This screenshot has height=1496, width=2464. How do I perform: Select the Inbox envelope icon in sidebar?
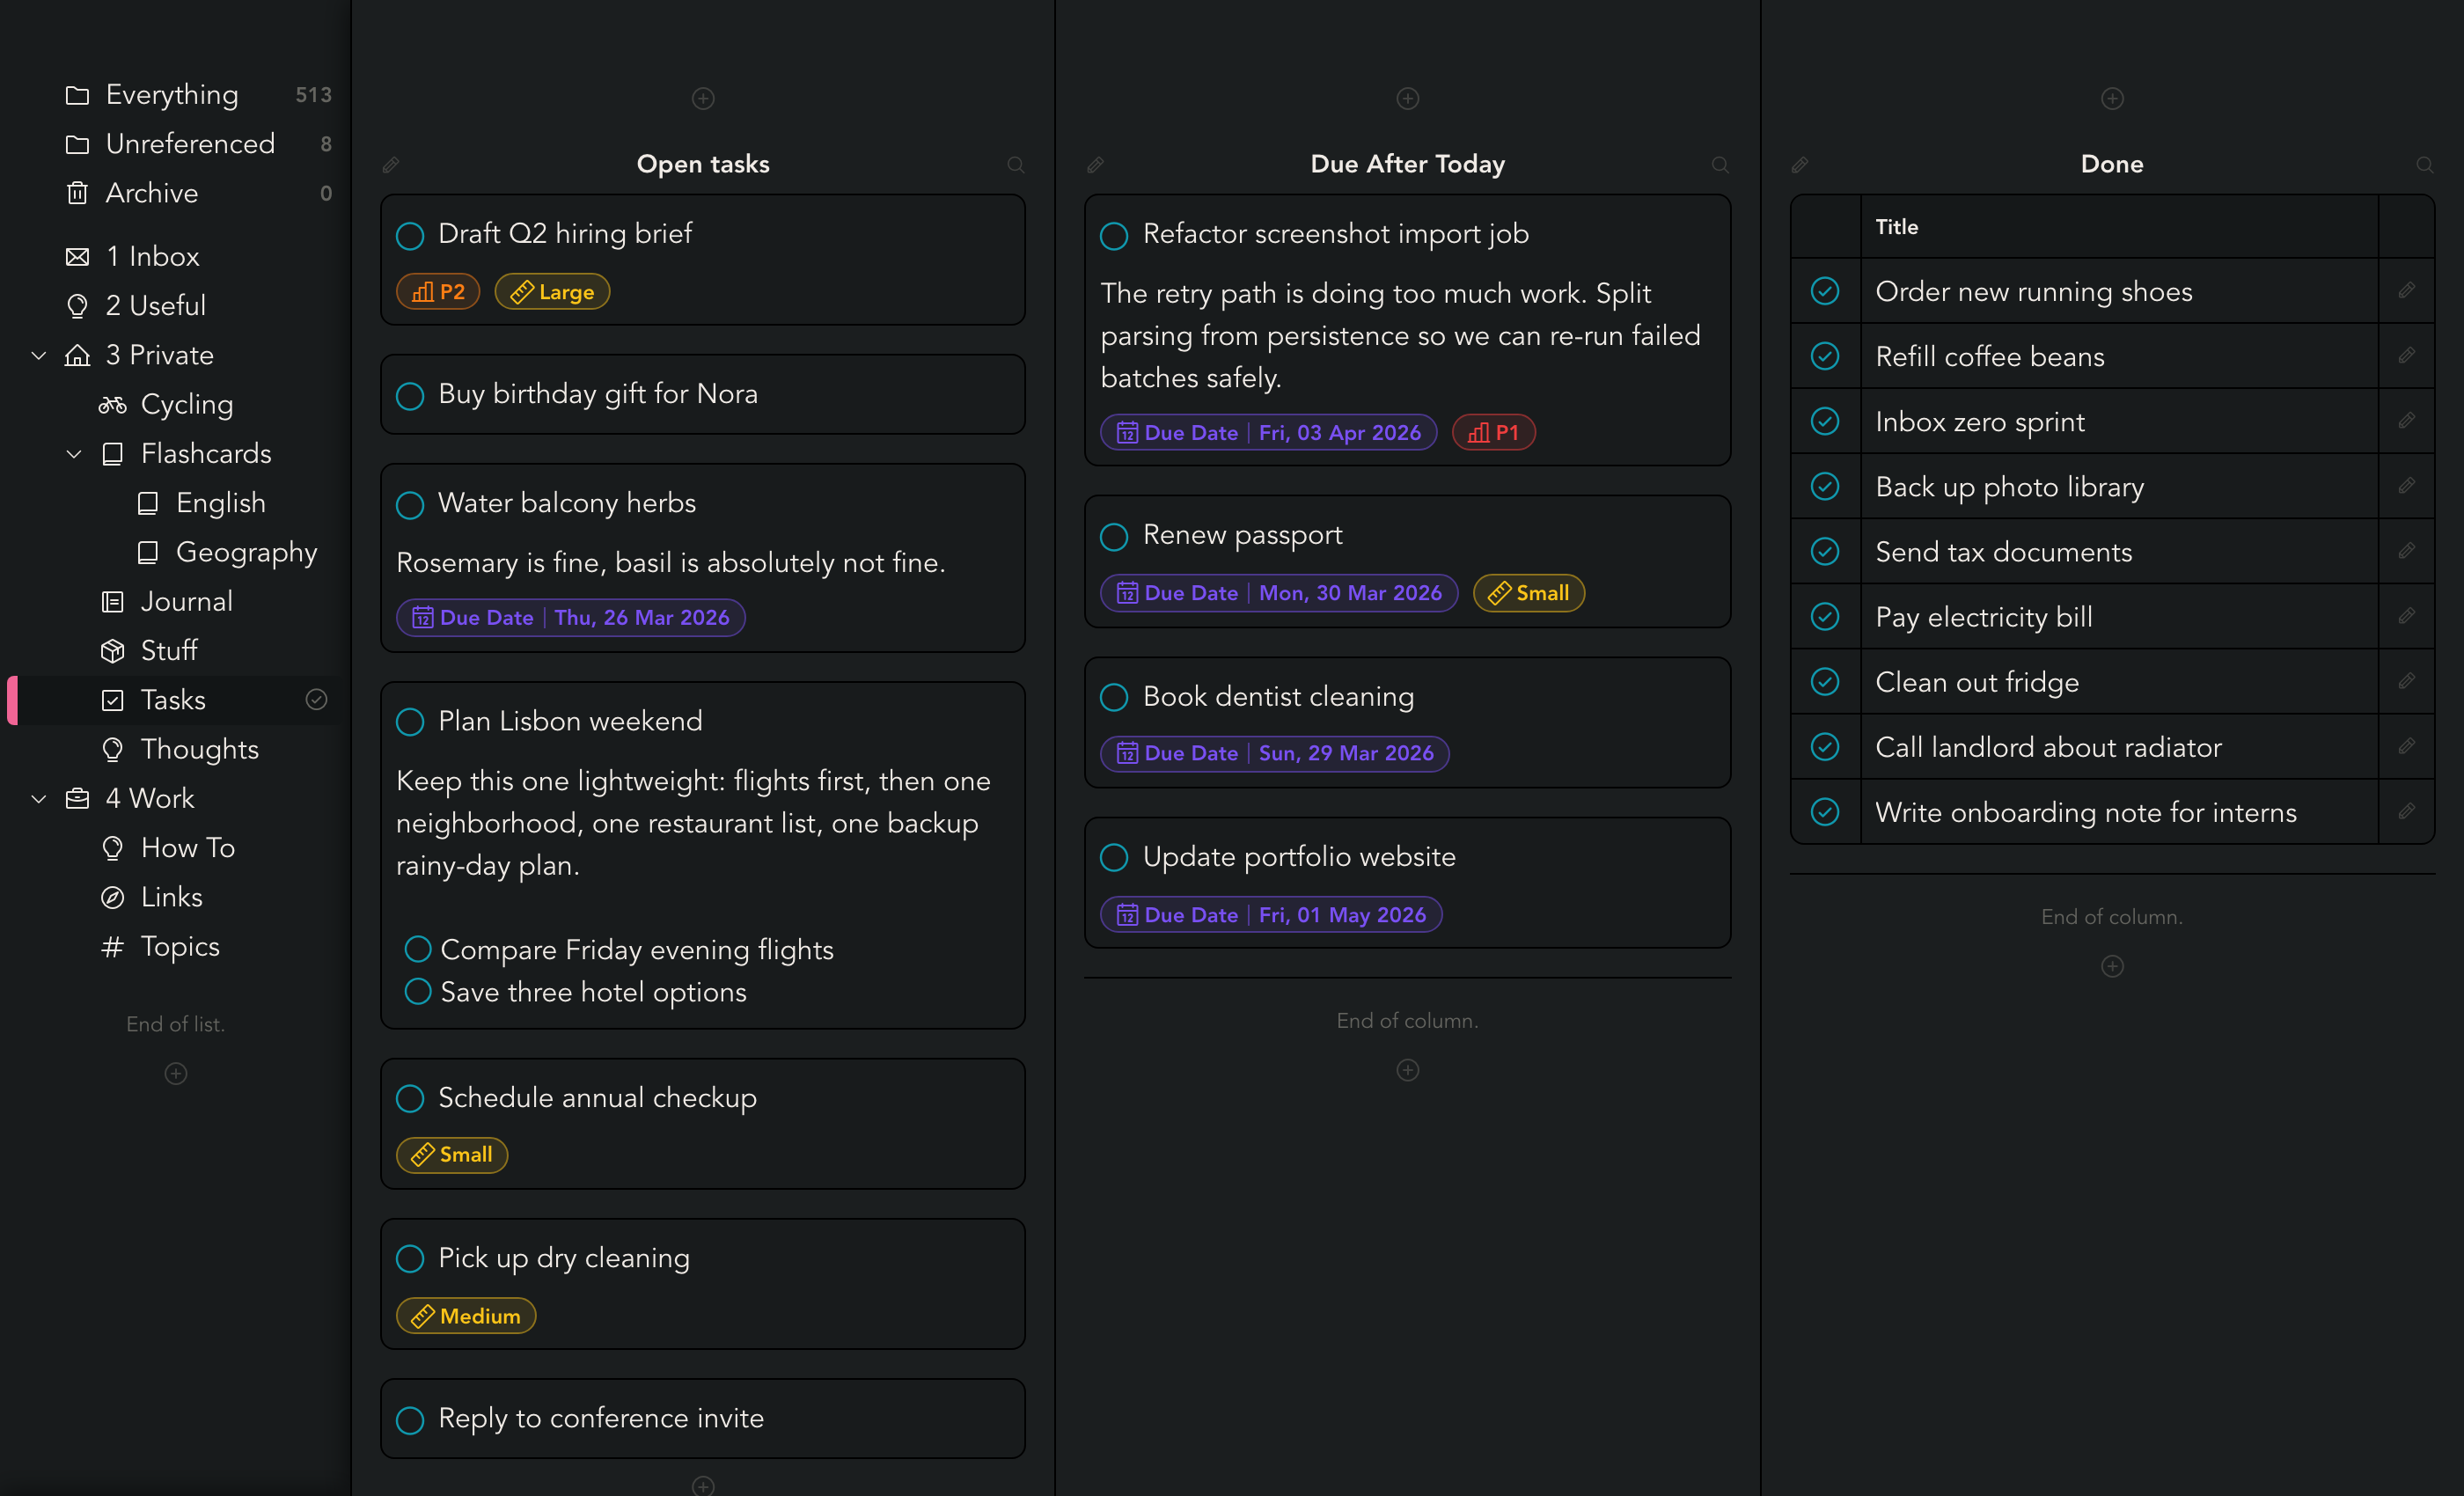pos(77,256)
